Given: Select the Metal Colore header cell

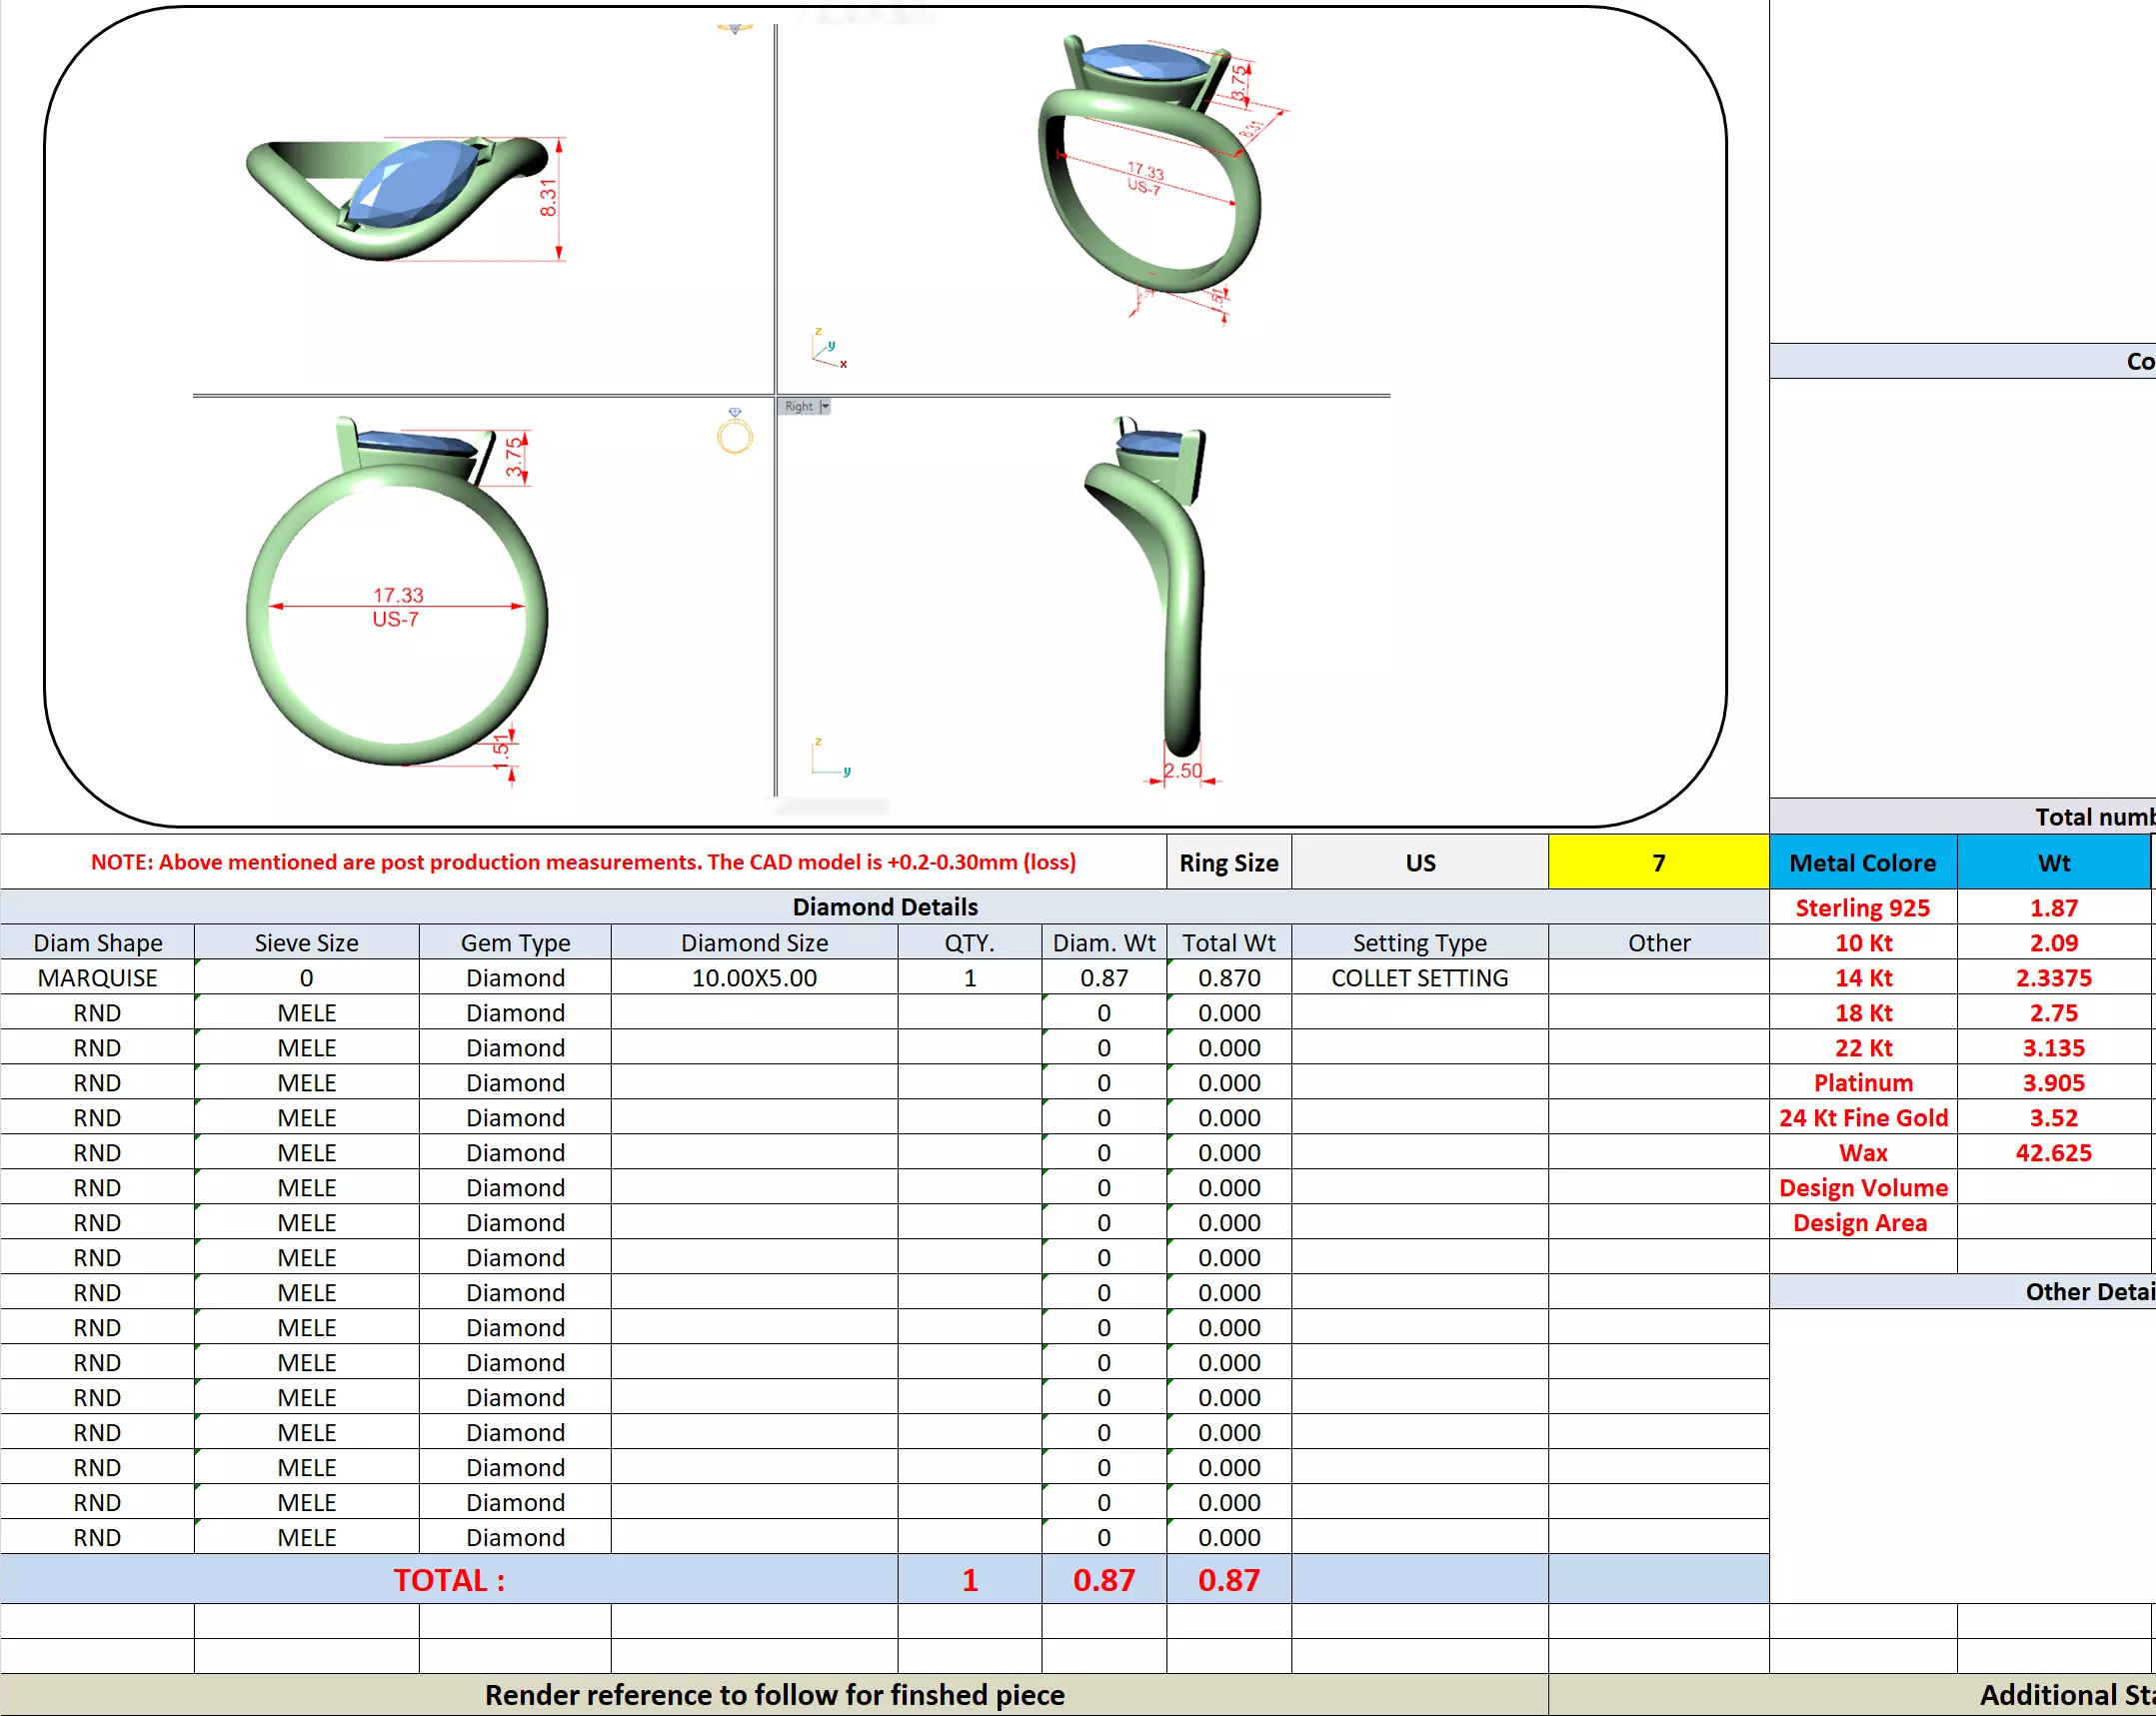Looking at the screenshot, I should (x=1861, y=862).
